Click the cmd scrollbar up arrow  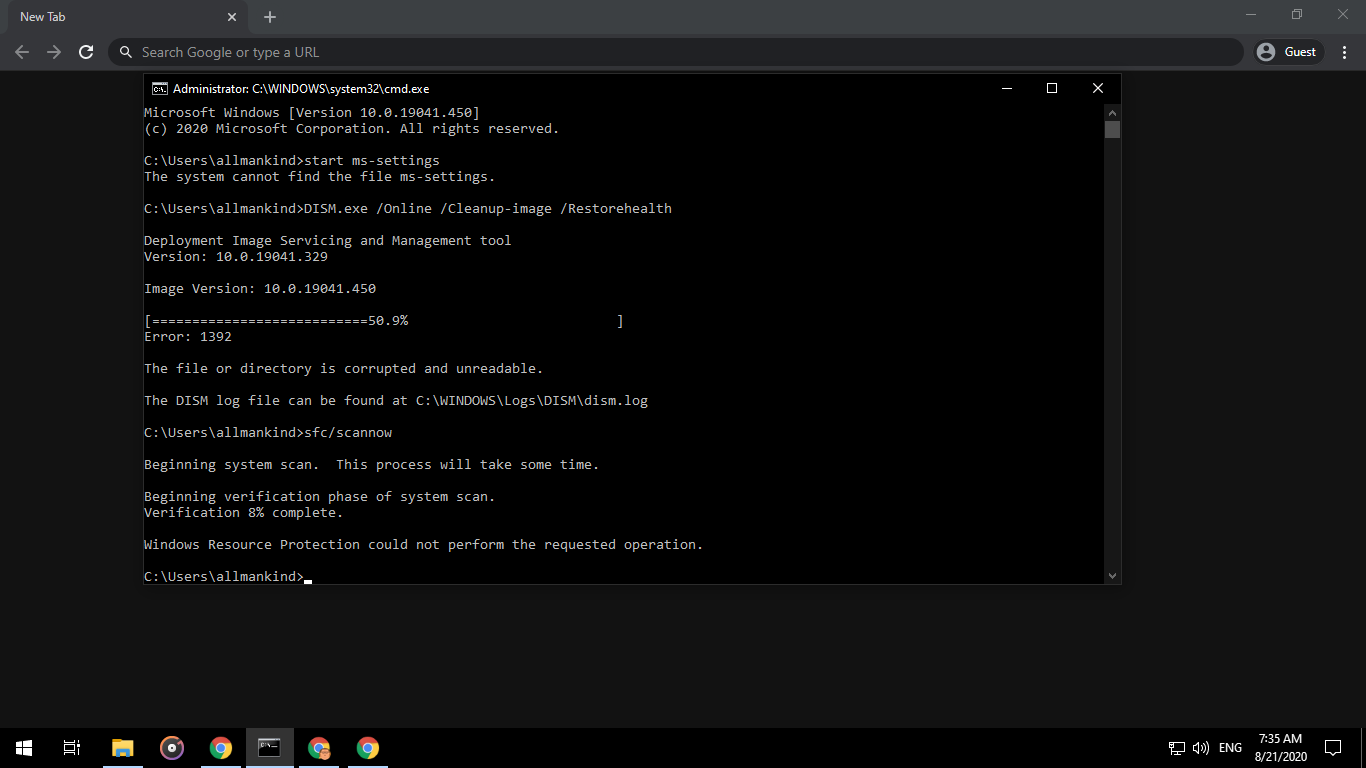pyautogui.click(x=1112, y=113)
